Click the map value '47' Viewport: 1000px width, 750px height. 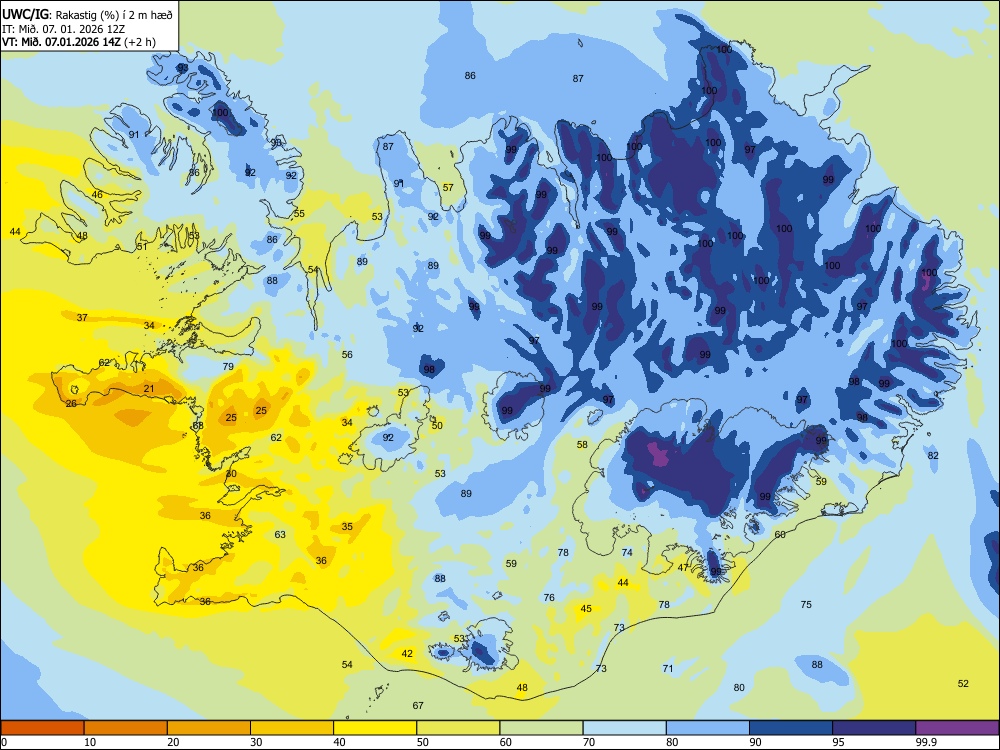pyautogui.click(x=683, y=568)
